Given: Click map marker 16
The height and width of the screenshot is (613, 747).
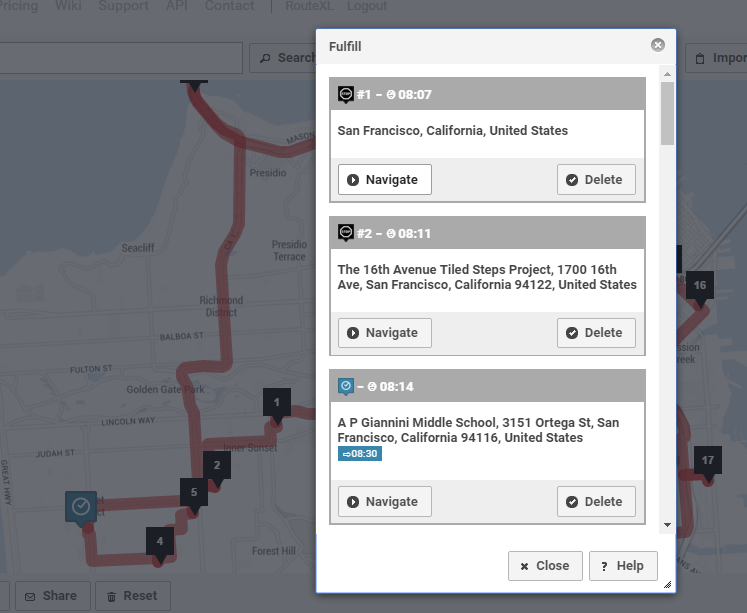Looking at the screenshot, I should point(699,288).
